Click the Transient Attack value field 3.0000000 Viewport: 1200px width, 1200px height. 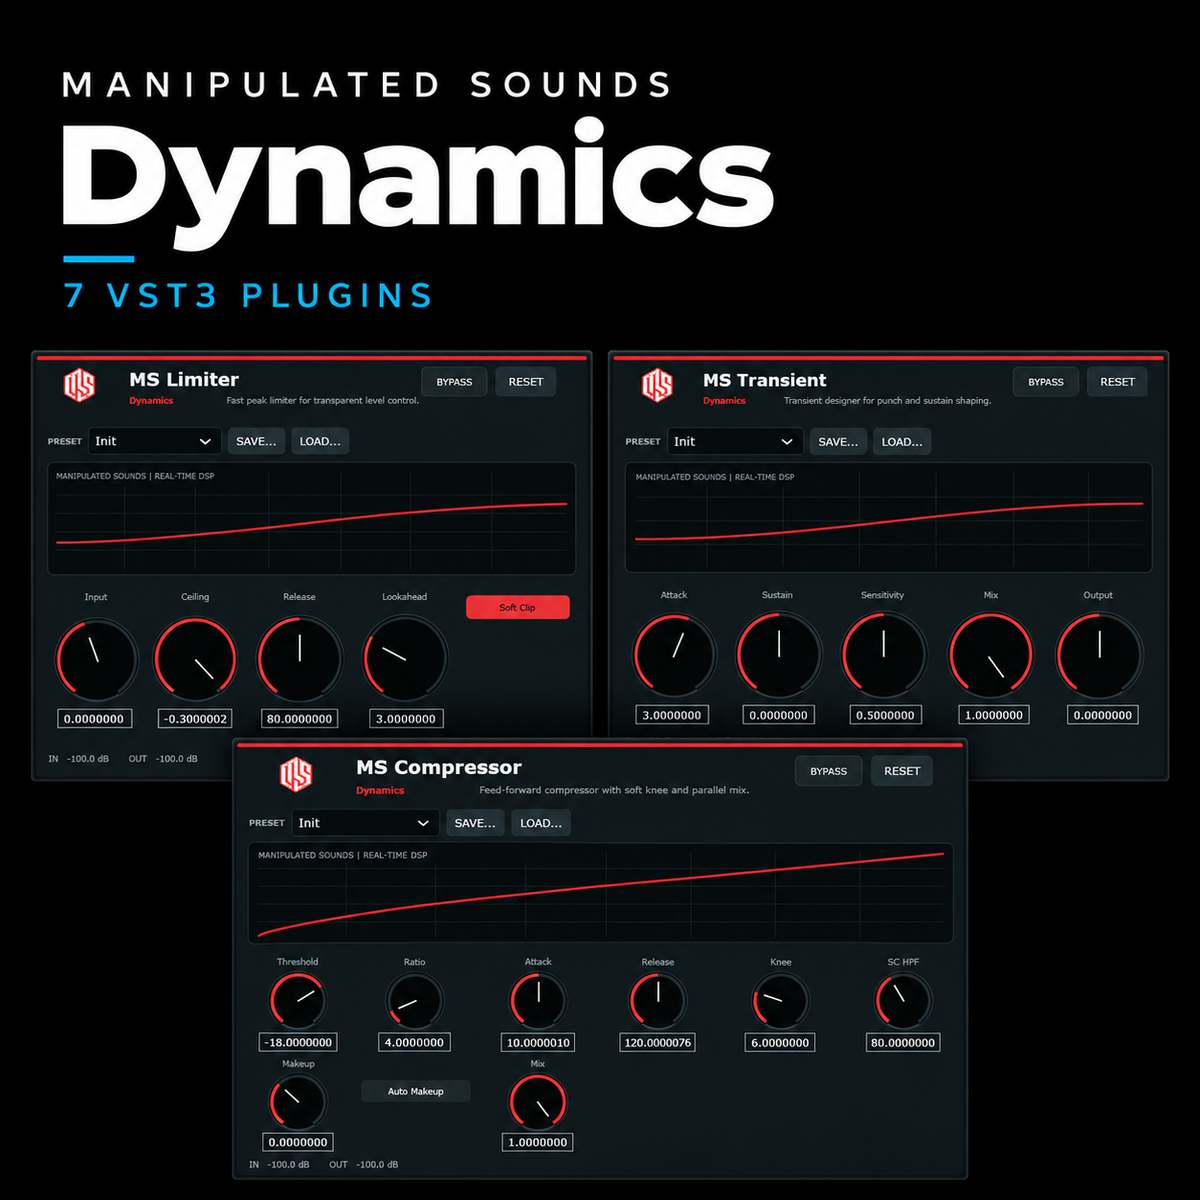(x=672, y=715)
